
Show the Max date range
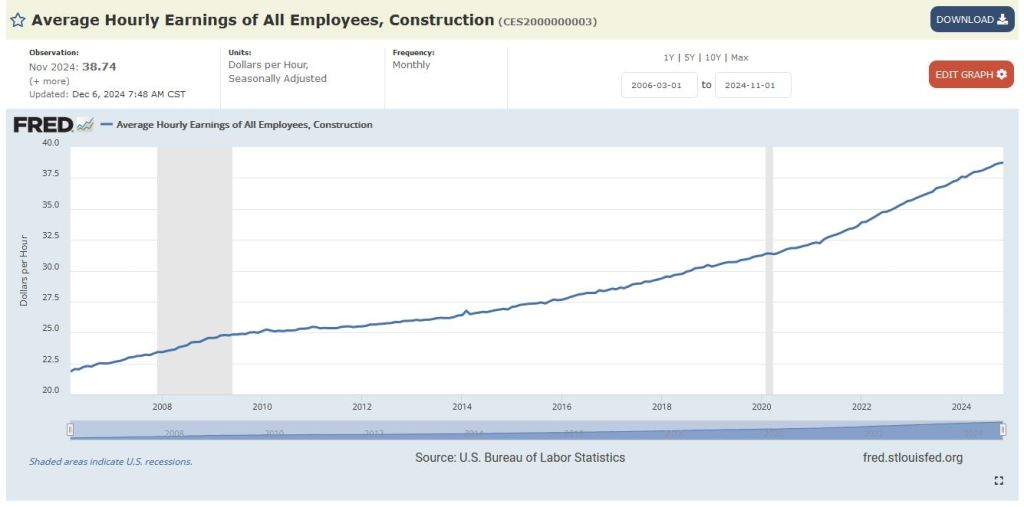740,57
